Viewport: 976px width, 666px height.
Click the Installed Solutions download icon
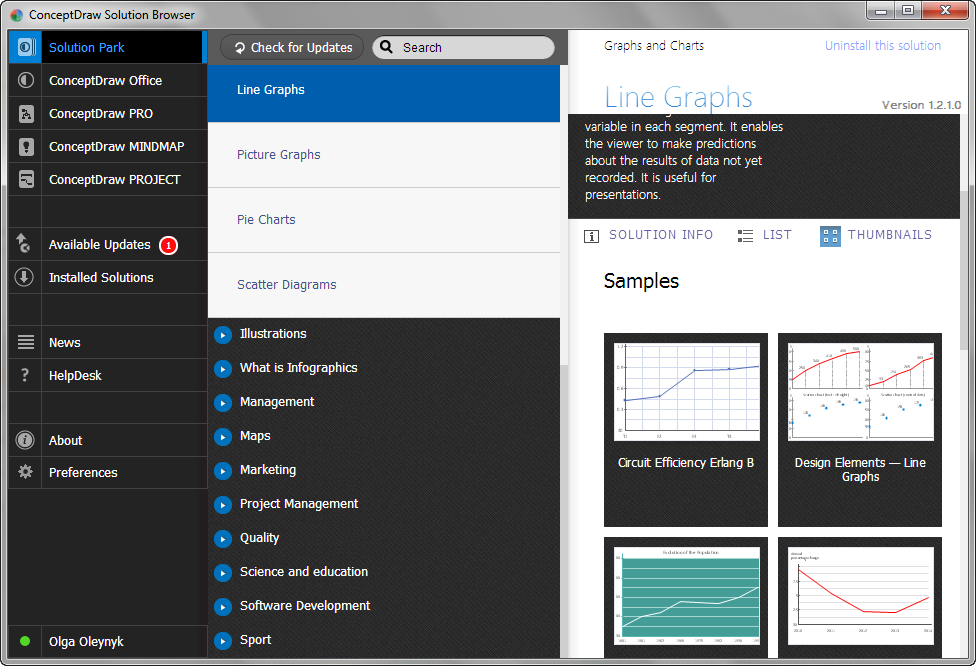(24, 277)
